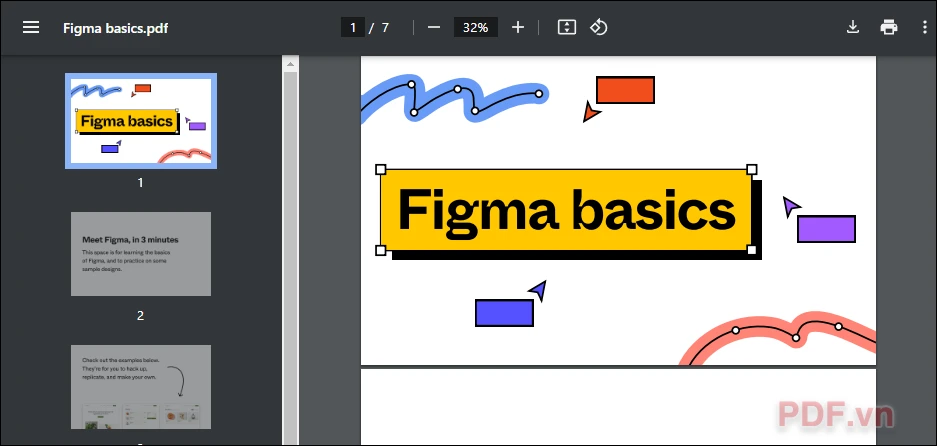Screen dimensions: 937x446
Task: Select the 32% zoom level field
Action: pos(476,28)
